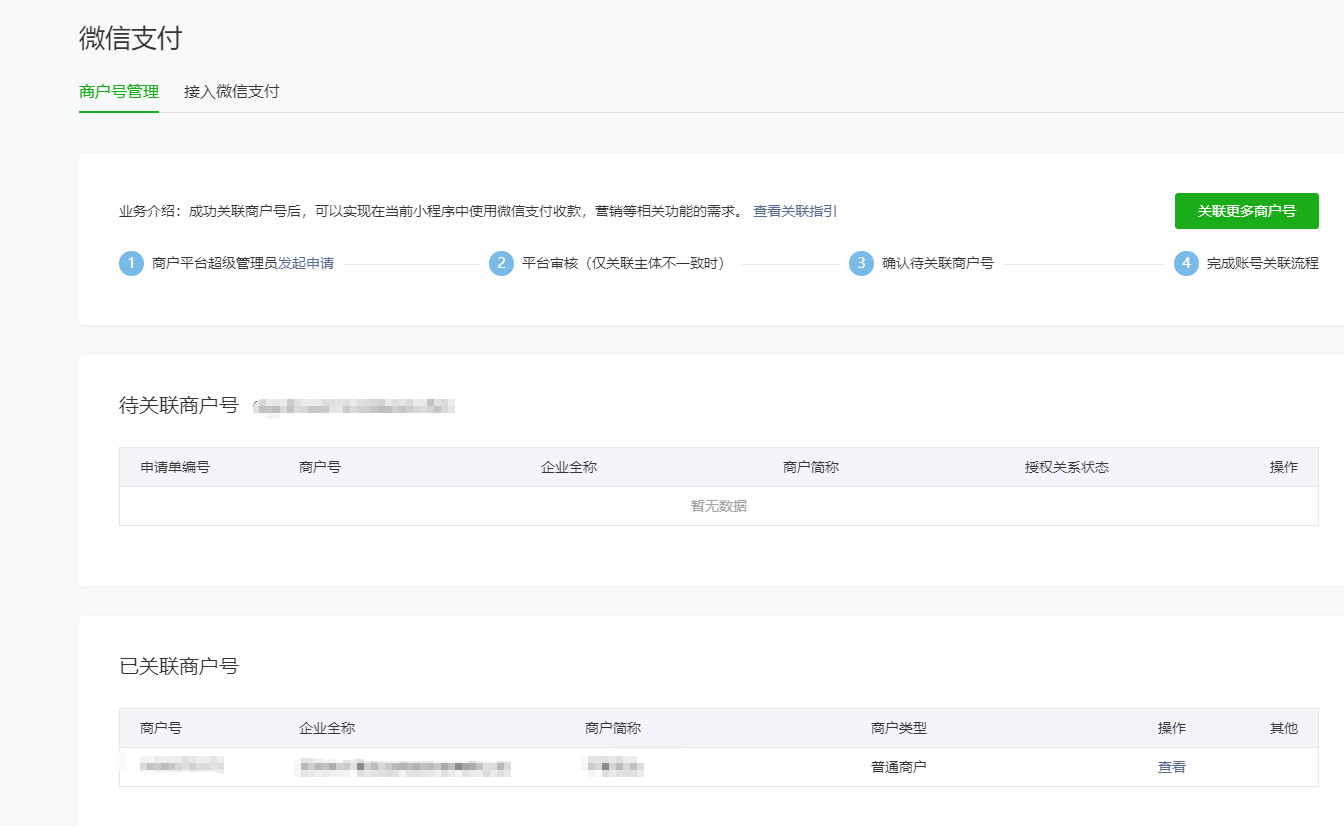Click 商户简称 header in 已关联商户号 table

[613, 728]
